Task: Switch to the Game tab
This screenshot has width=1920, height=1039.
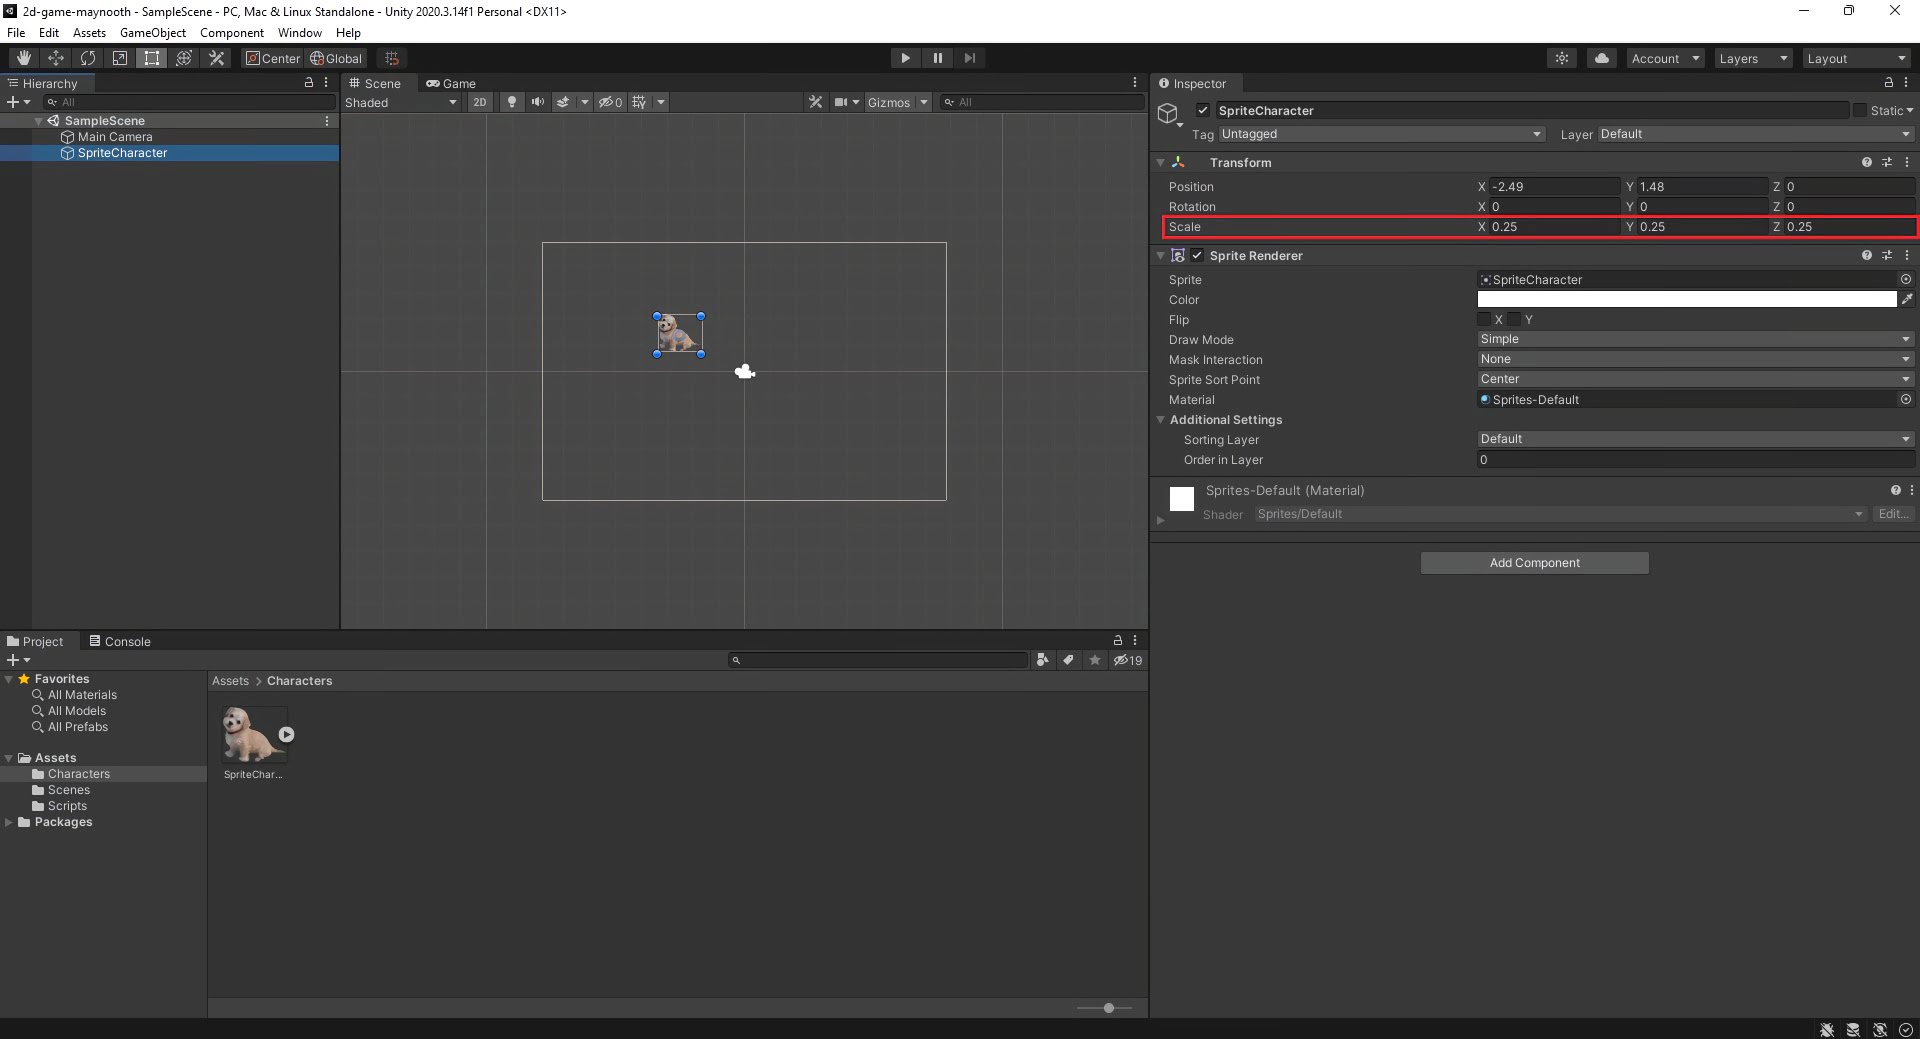Action: 451,83
